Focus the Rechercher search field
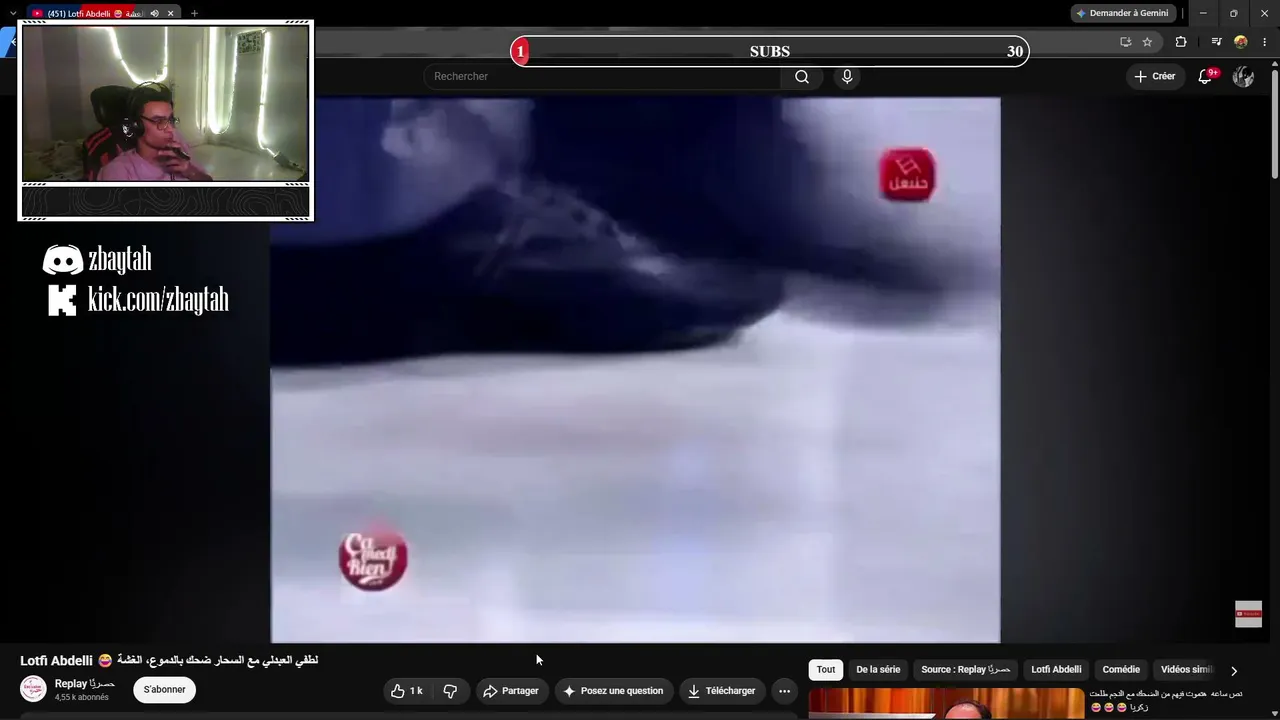 603,77
